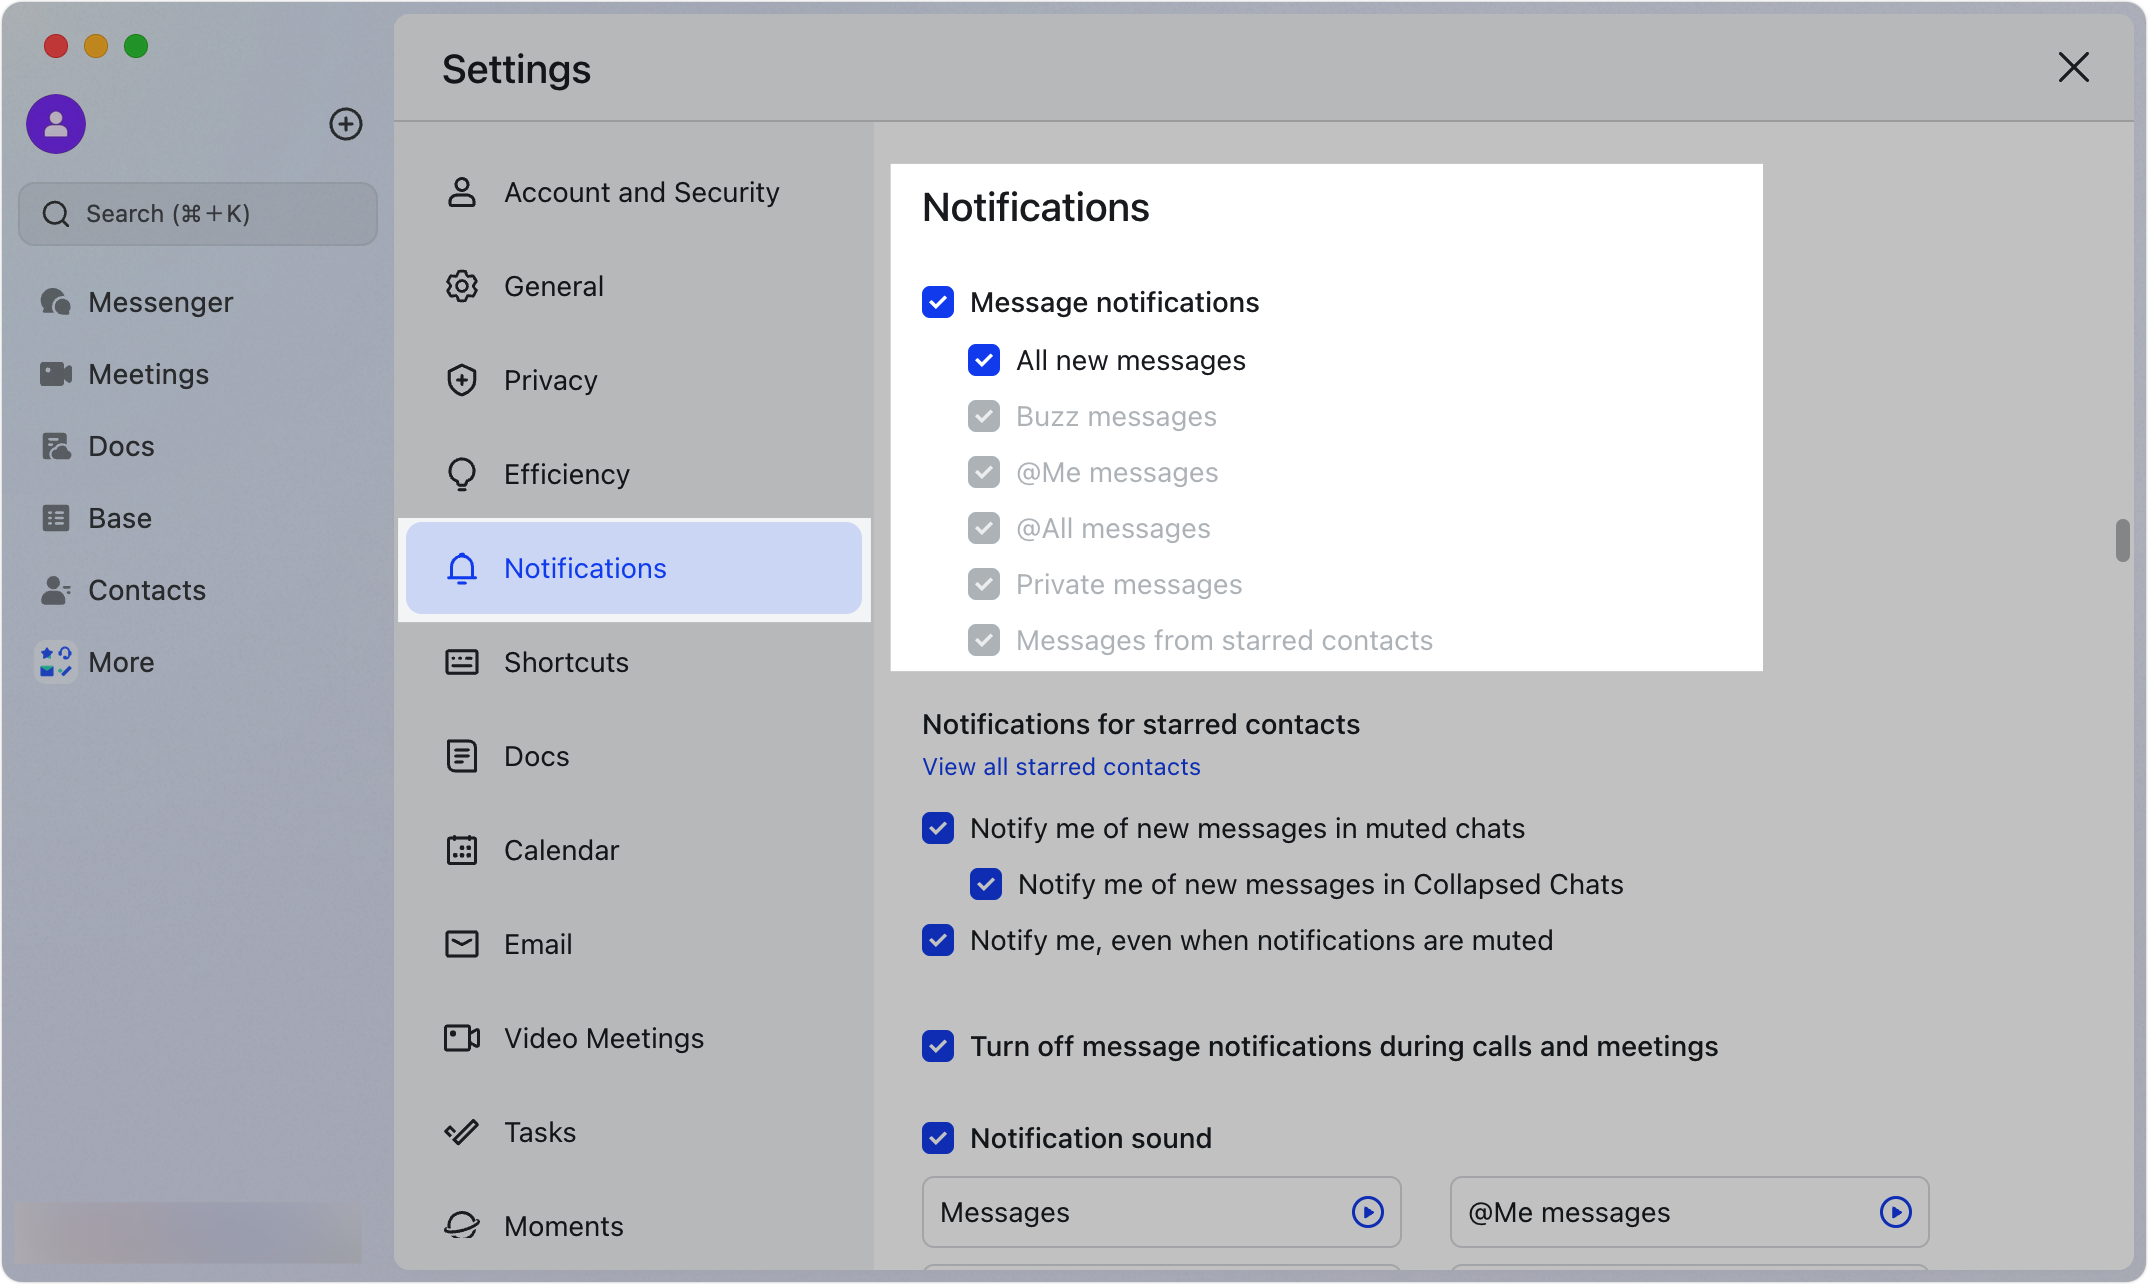Click the Moments planet icon
Screen dimensions: 2148x1284
[461, 1225]
